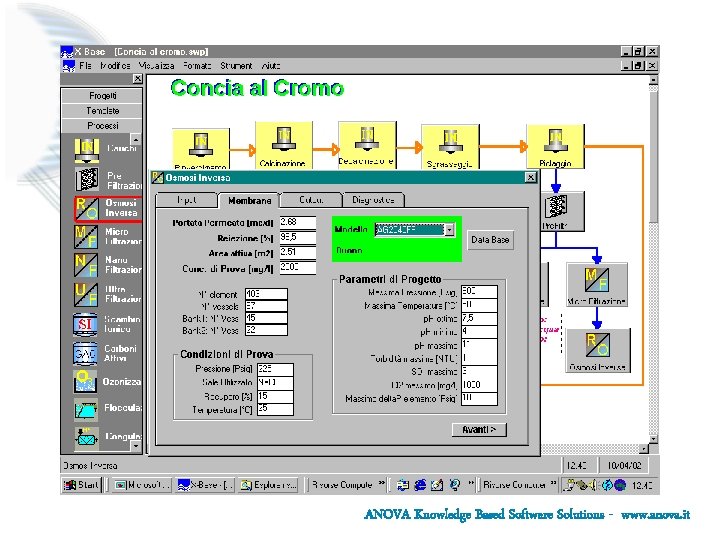Click the main diagram vertical scrollbar
The image size is (720, 540).
(653, 259)
